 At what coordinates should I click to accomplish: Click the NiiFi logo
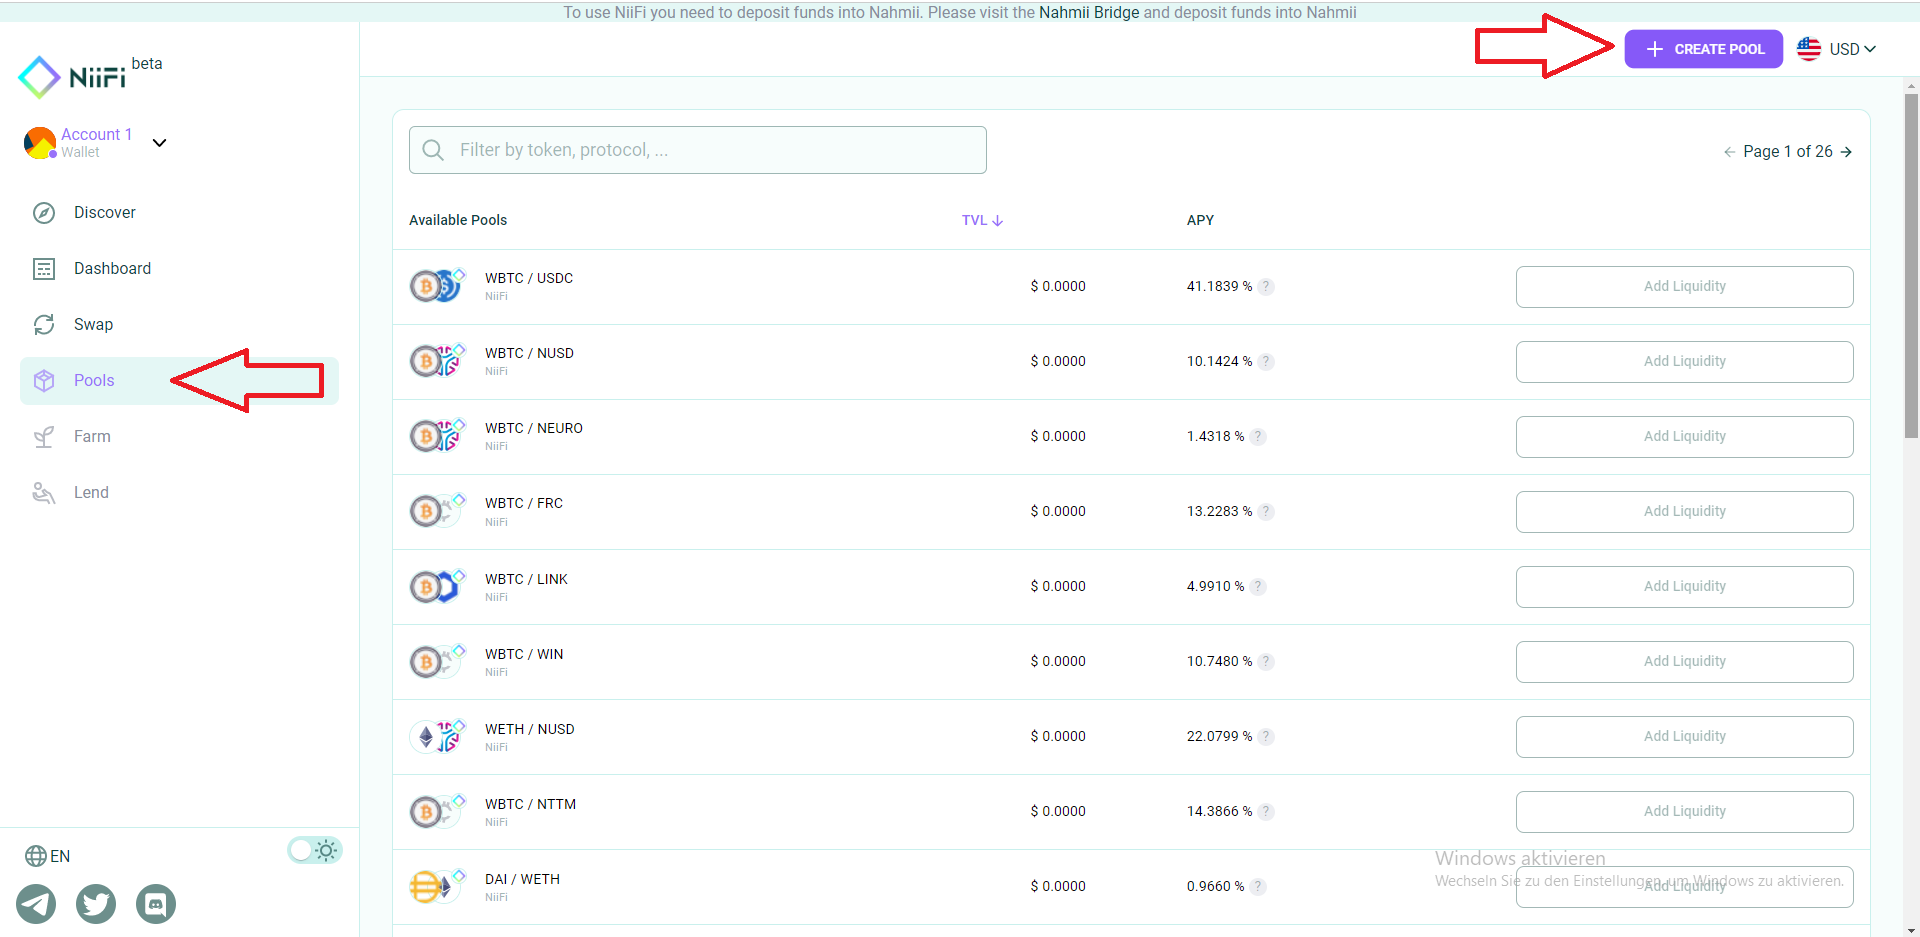(x=72, y=77)
